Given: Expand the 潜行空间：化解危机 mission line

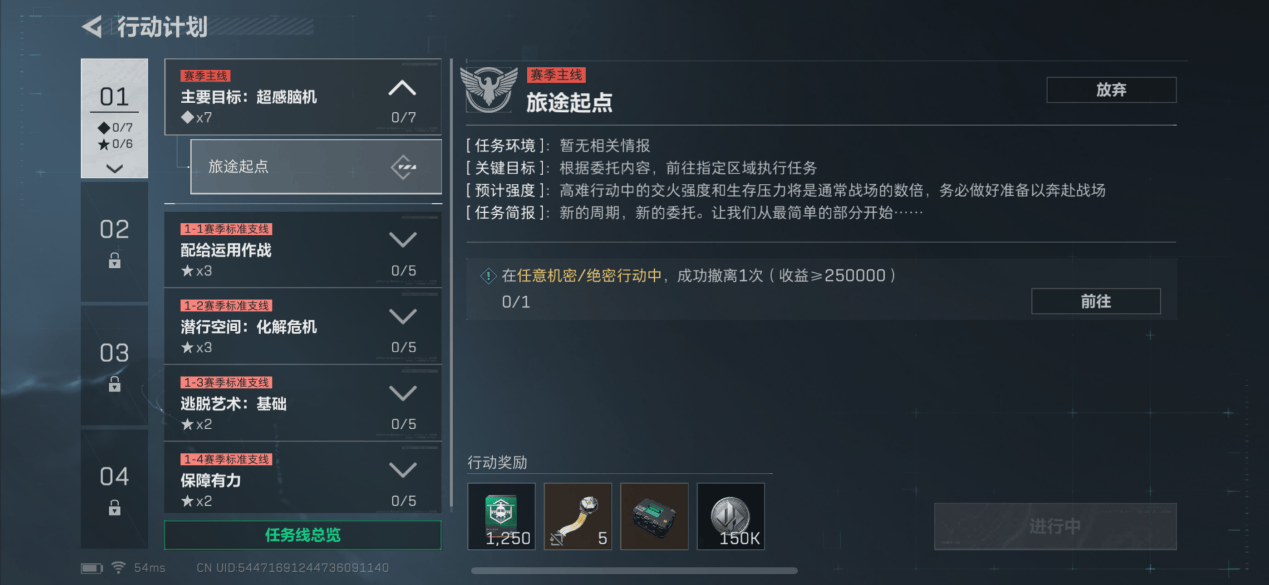Looking at the screenshot, I should pos(402,317).
